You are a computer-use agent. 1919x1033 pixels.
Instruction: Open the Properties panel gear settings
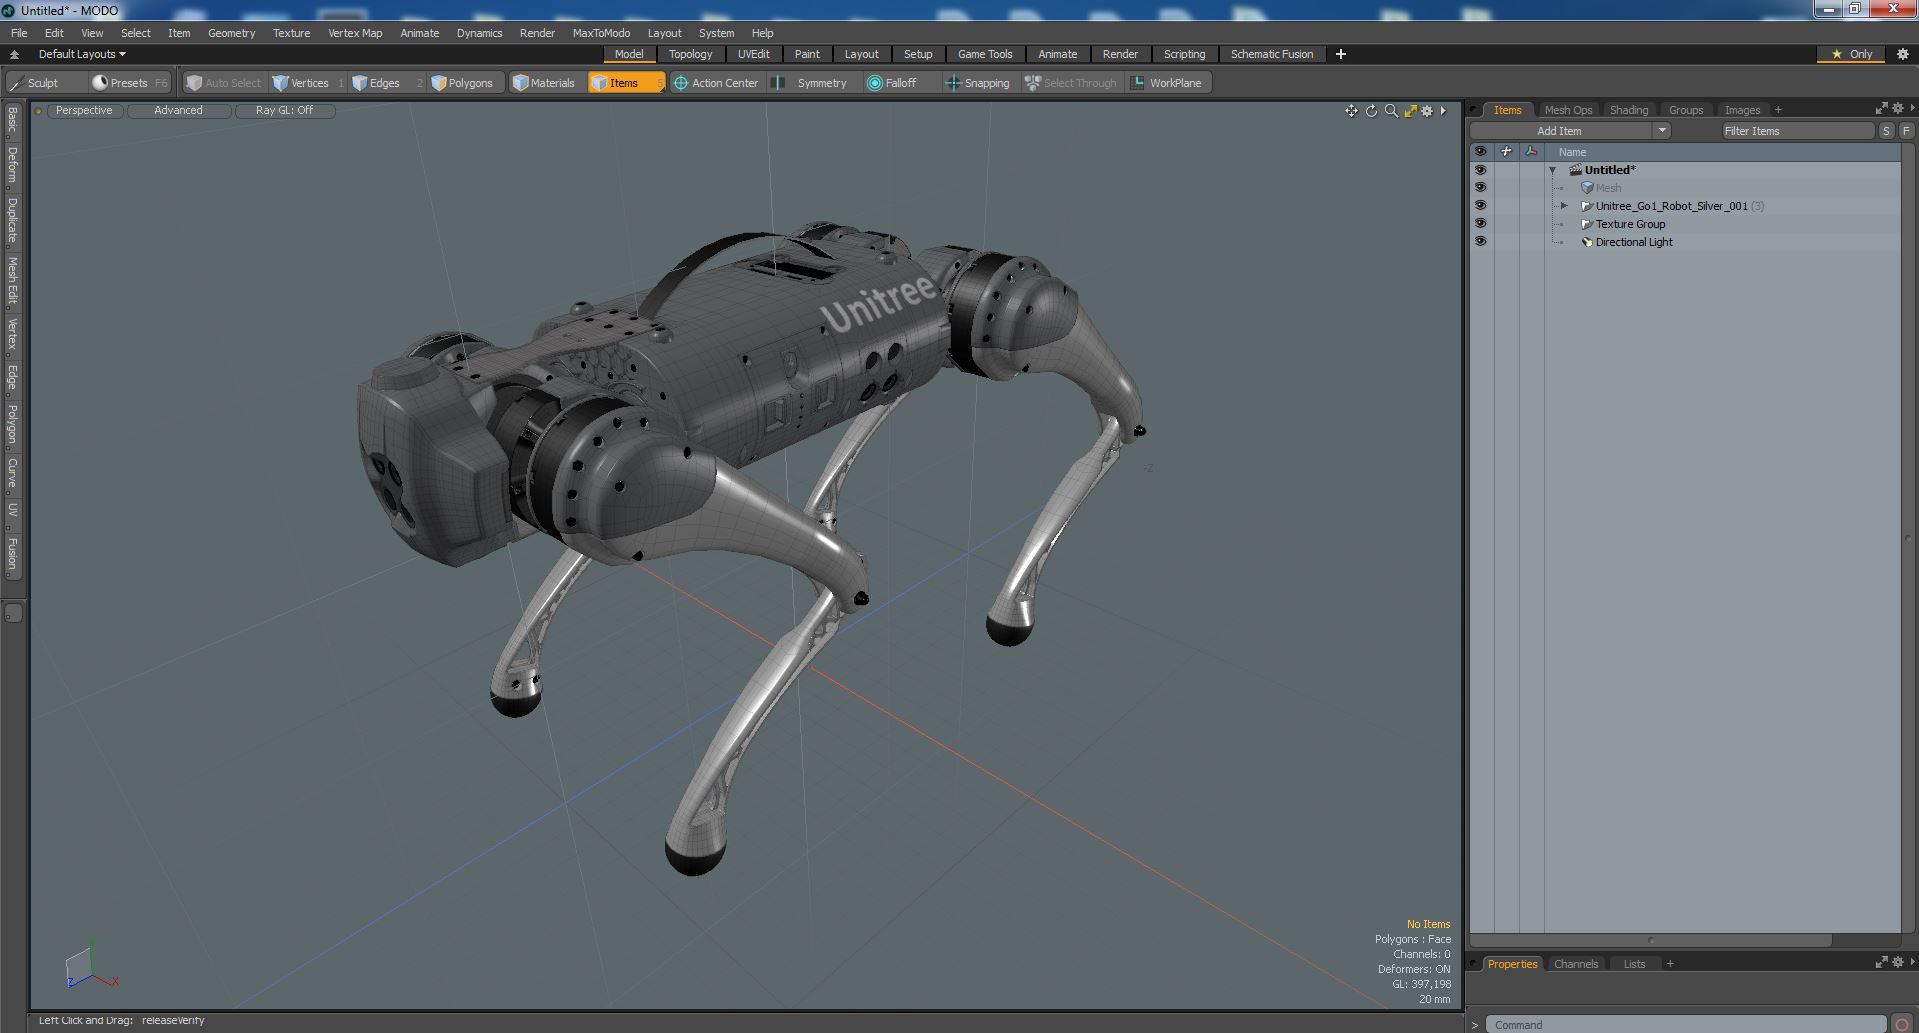[x=1898, y=962]
